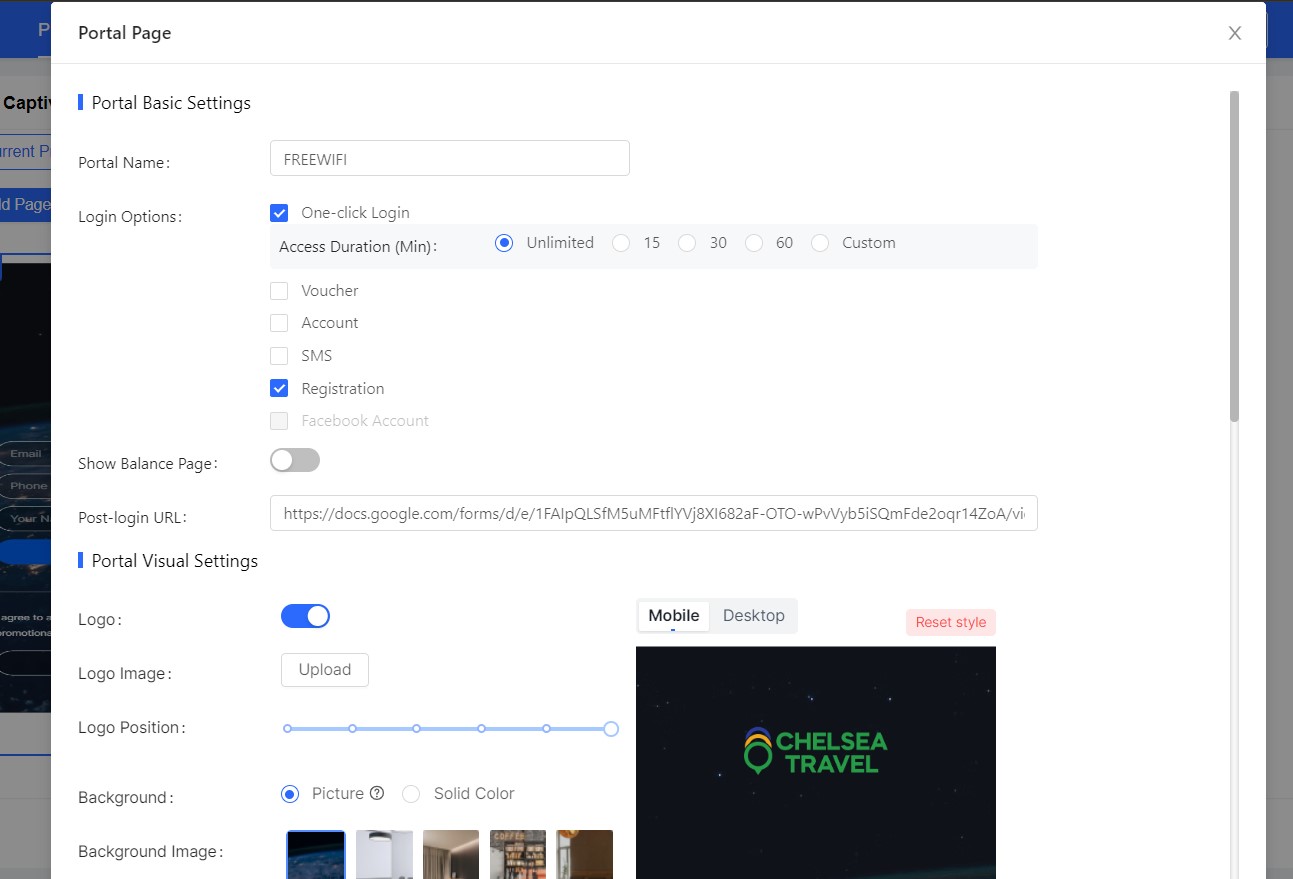Check the Account login option
This screenshot has height=879, width=1293.
click(279, 323)
